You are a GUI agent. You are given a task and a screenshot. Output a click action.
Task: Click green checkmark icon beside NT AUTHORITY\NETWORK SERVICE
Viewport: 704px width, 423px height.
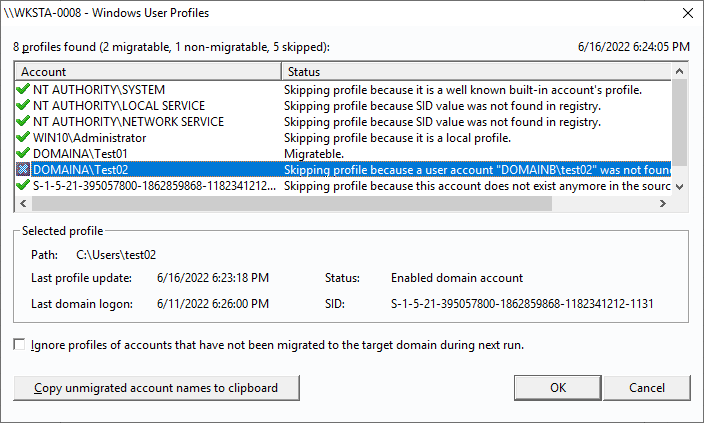(23, 122)
